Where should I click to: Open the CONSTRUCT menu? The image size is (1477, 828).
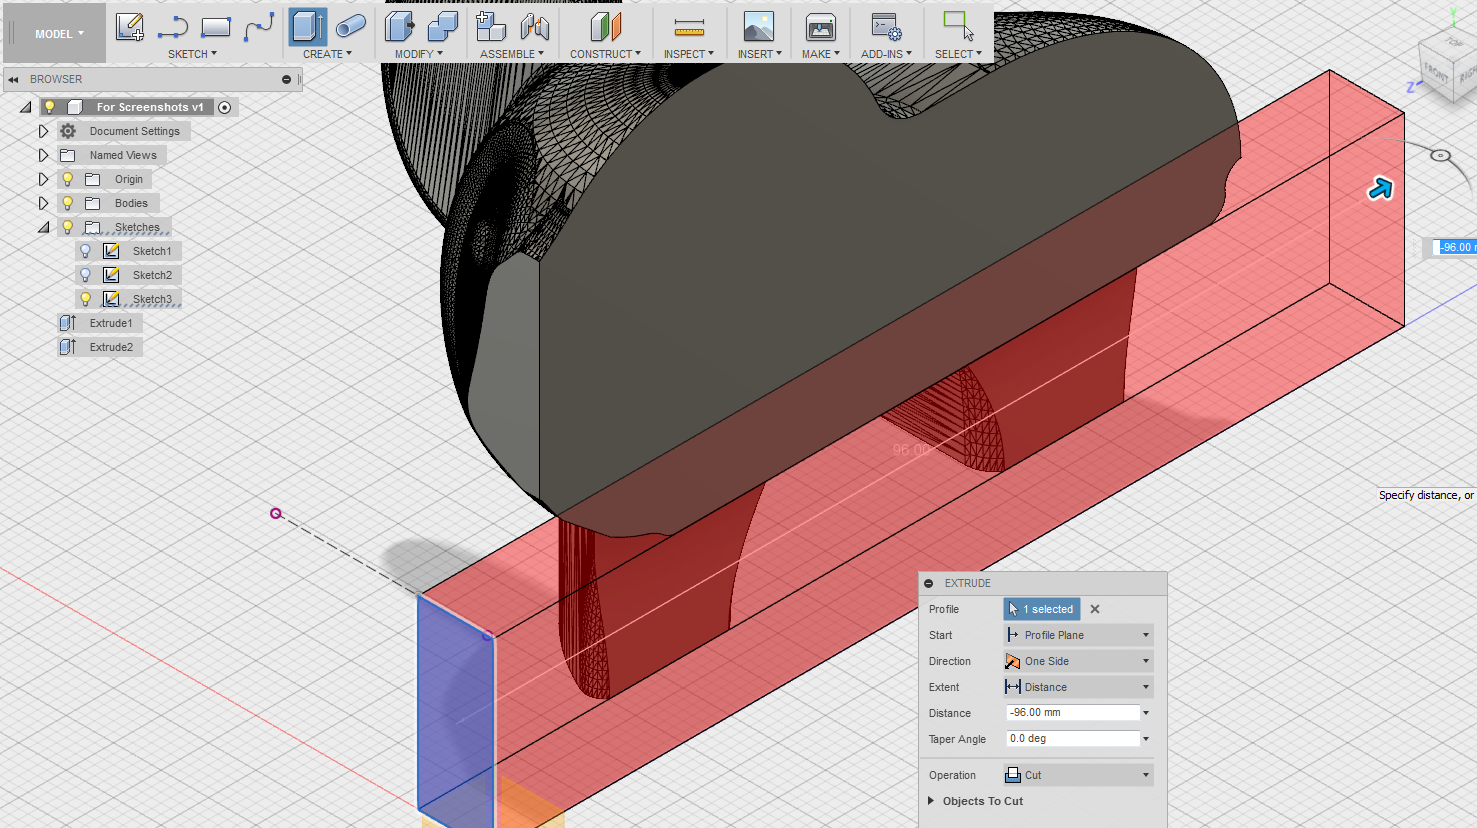(605, 54)
